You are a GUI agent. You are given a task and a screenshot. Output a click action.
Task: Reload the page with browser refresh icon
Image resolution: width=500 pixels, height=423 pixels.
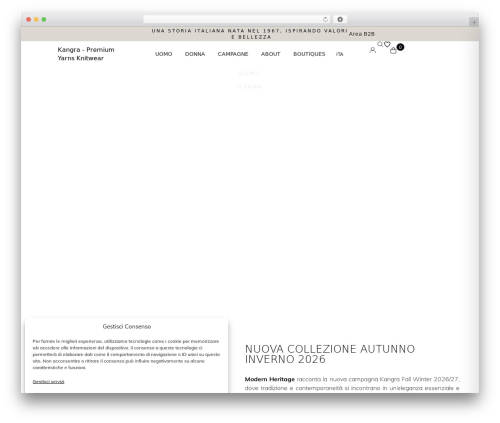(x=325, y=20)
